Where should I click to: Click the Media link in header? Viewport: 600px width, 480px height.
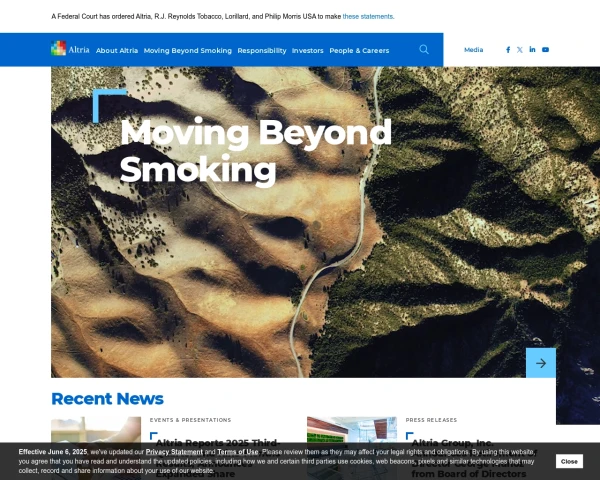click(x=473, y=50)
